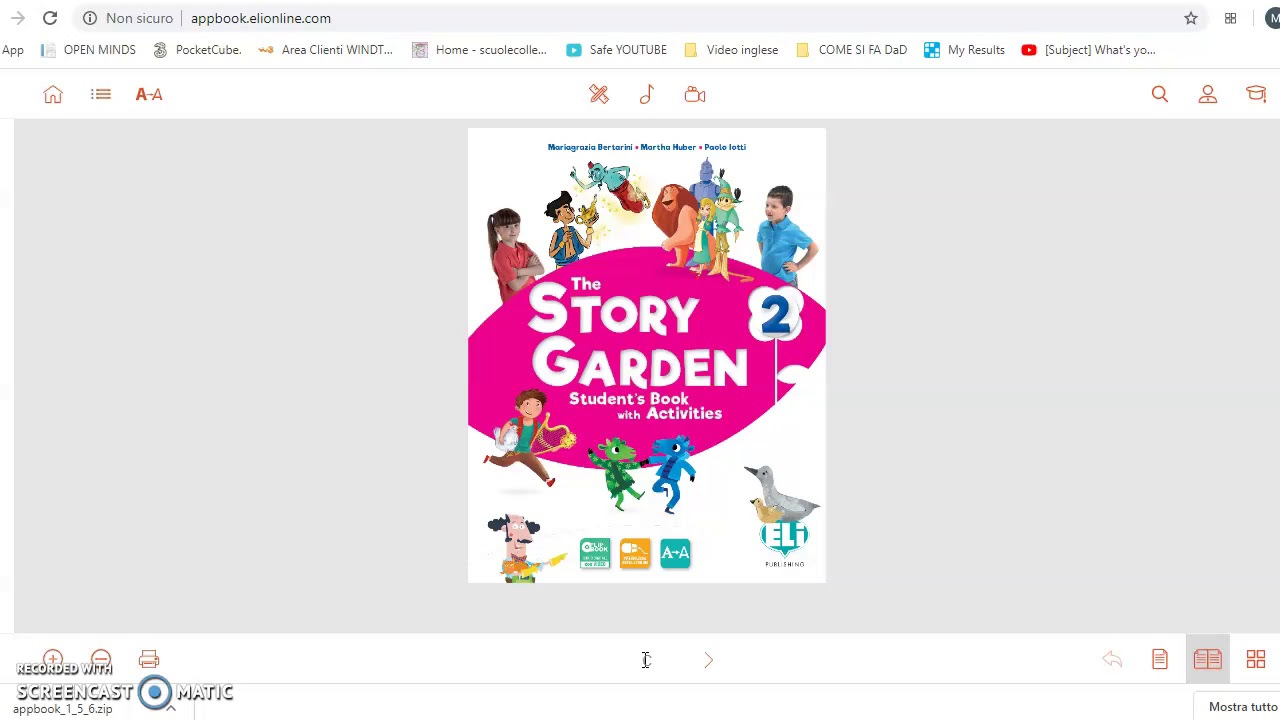
Task: Open the PocketCube. bookmark
Action: (197, 50)
